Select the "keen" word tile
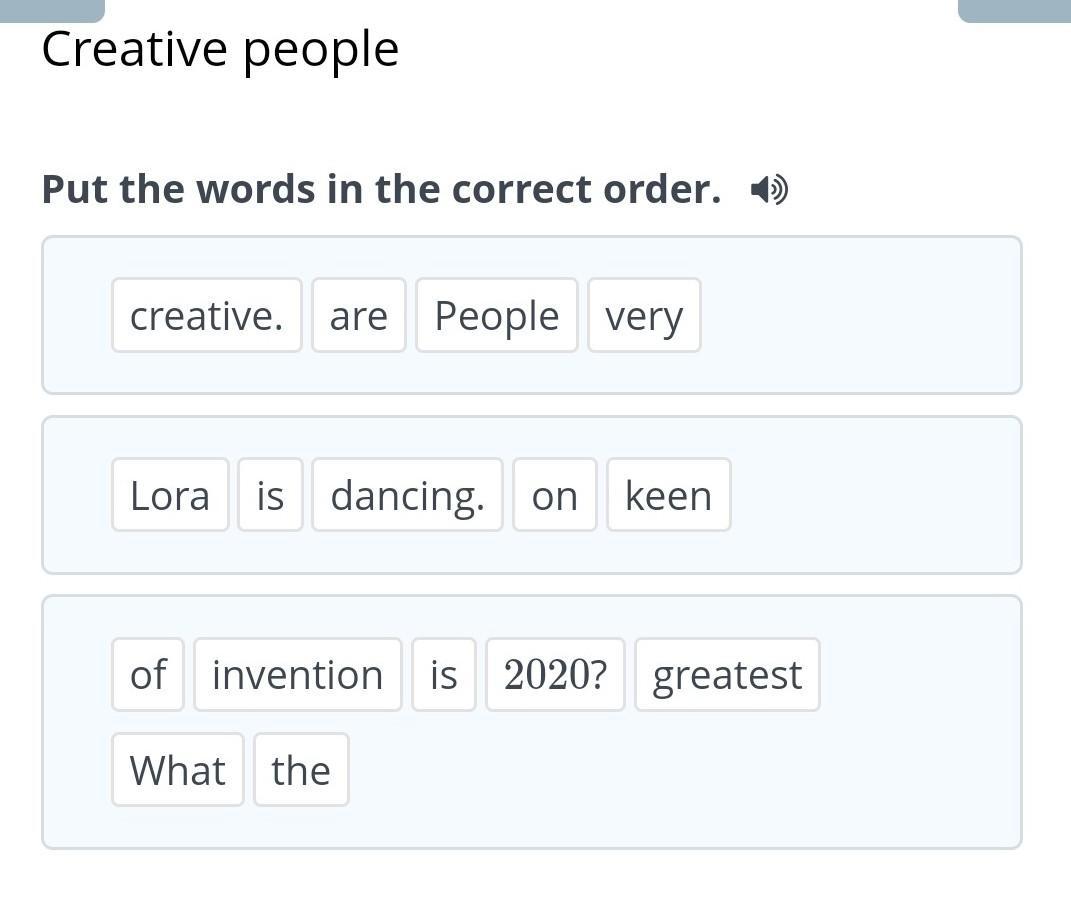 [668, 495]
